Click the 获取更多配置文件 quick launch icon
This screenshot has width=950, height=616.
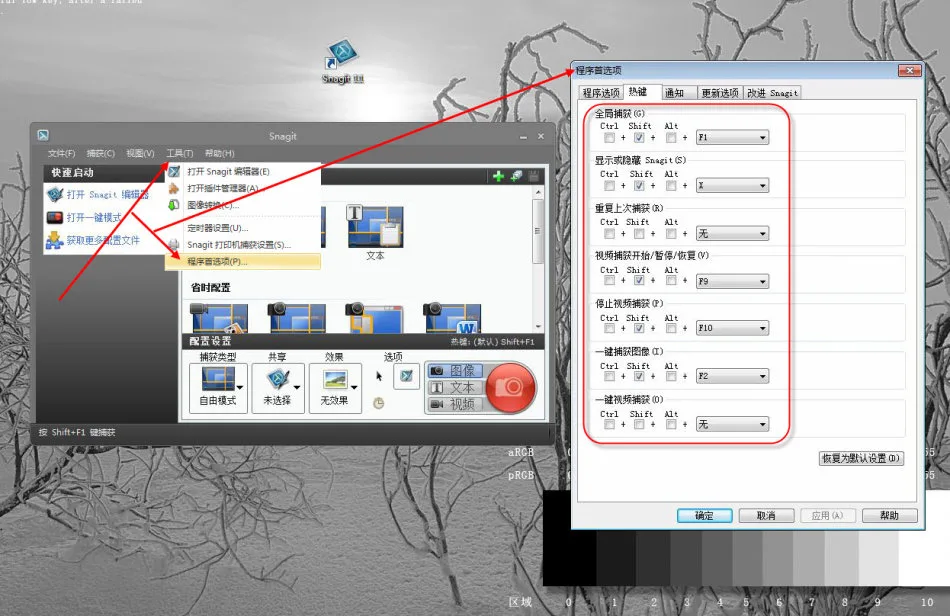pos(55,240)
